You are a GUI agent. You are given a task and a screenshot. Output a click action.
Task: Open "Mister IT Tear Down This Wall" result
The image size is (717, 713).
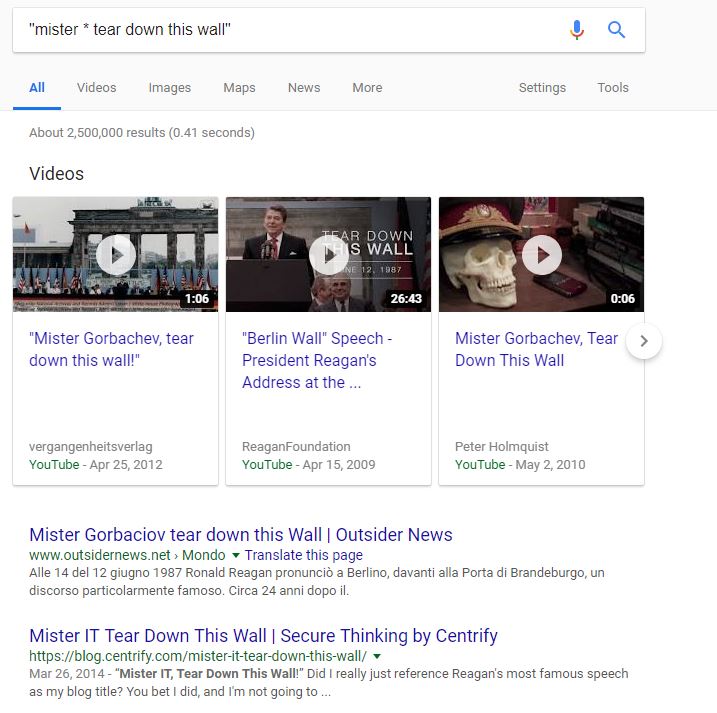tap(263, 635)
